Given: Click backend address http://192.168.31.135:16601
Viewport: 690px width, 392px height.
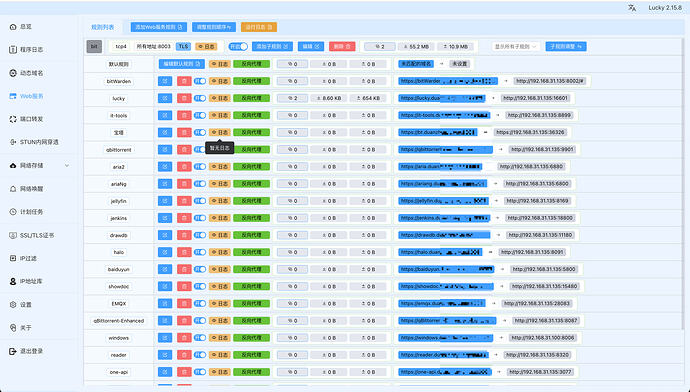Looking at the screenshot, I should point(536,98).
